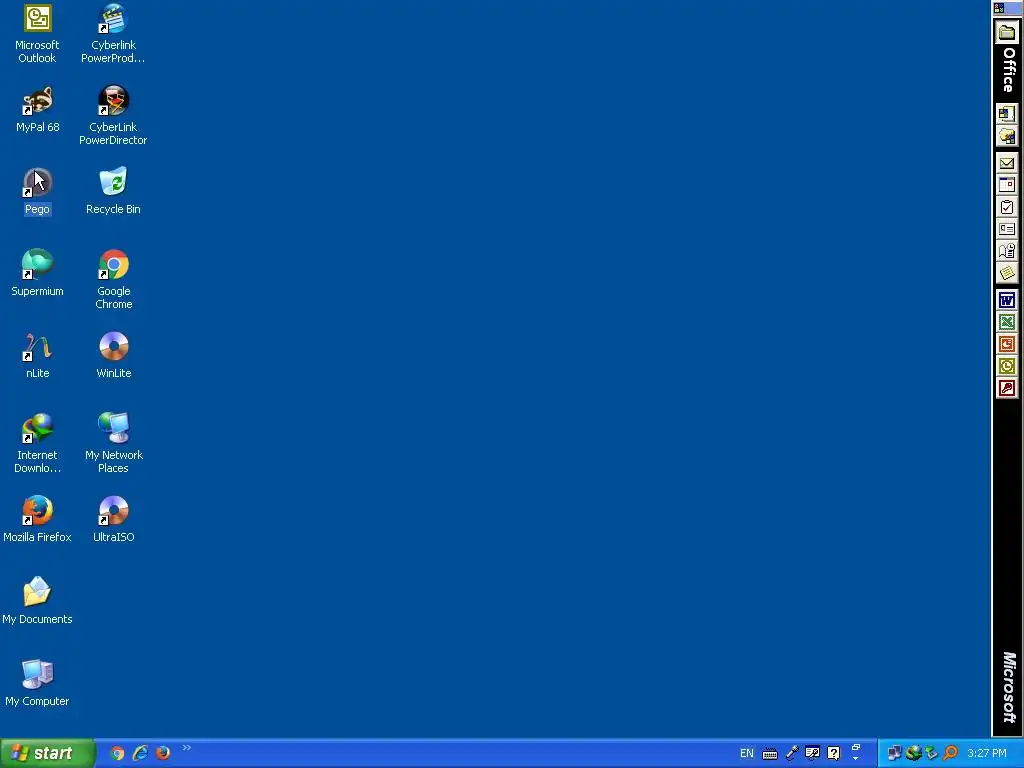Launch Firefox from the Quick Launch bar
Screen dimensions: 1024x768
[x=163, y=753]
